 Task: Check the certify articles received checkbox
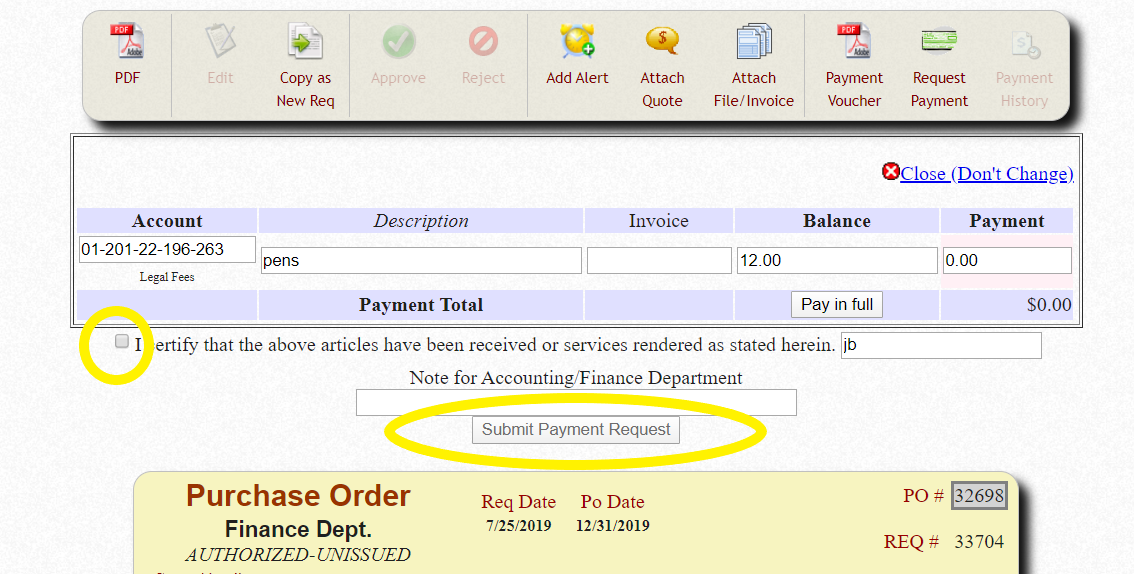(122, 341)
